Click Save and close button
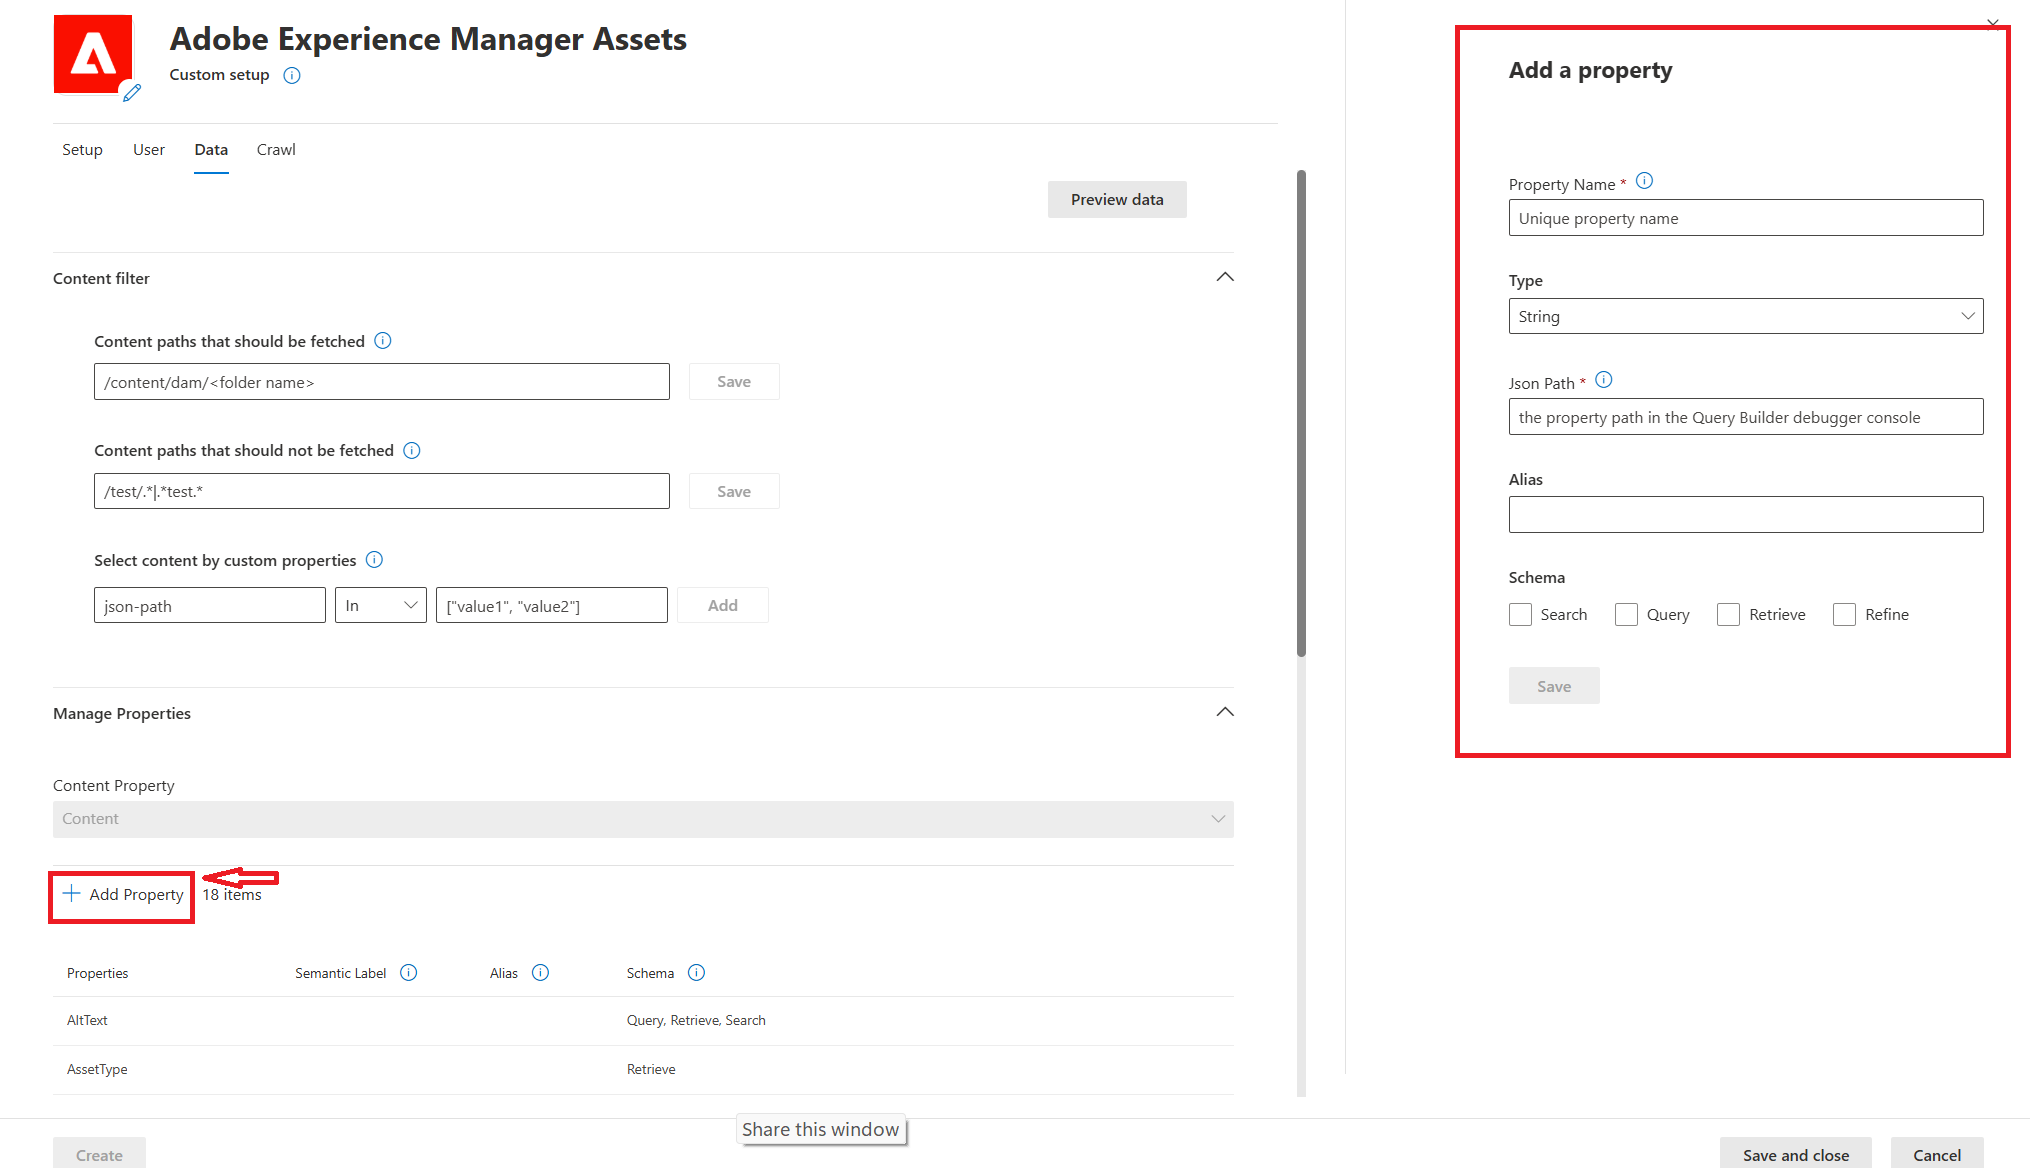This screenshot has width=2030, height=1168. click(x=1796, y=1154)
